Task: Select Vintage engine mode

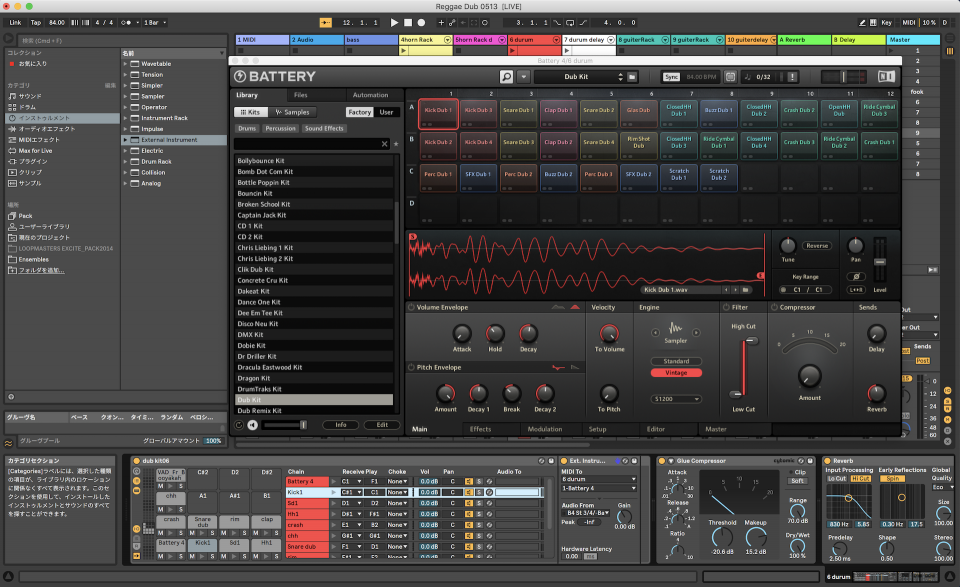Action: [x=676, y=373]
